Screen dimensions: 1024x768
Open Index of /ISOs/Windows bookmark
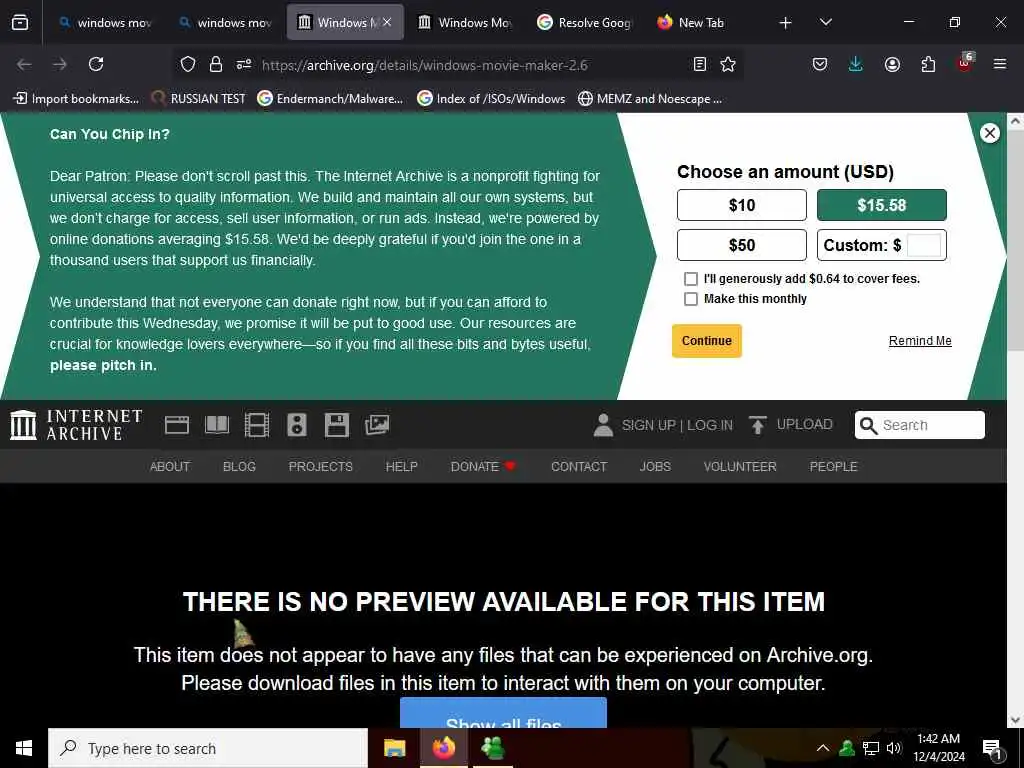pyautogui.click(x=491, y=99)
